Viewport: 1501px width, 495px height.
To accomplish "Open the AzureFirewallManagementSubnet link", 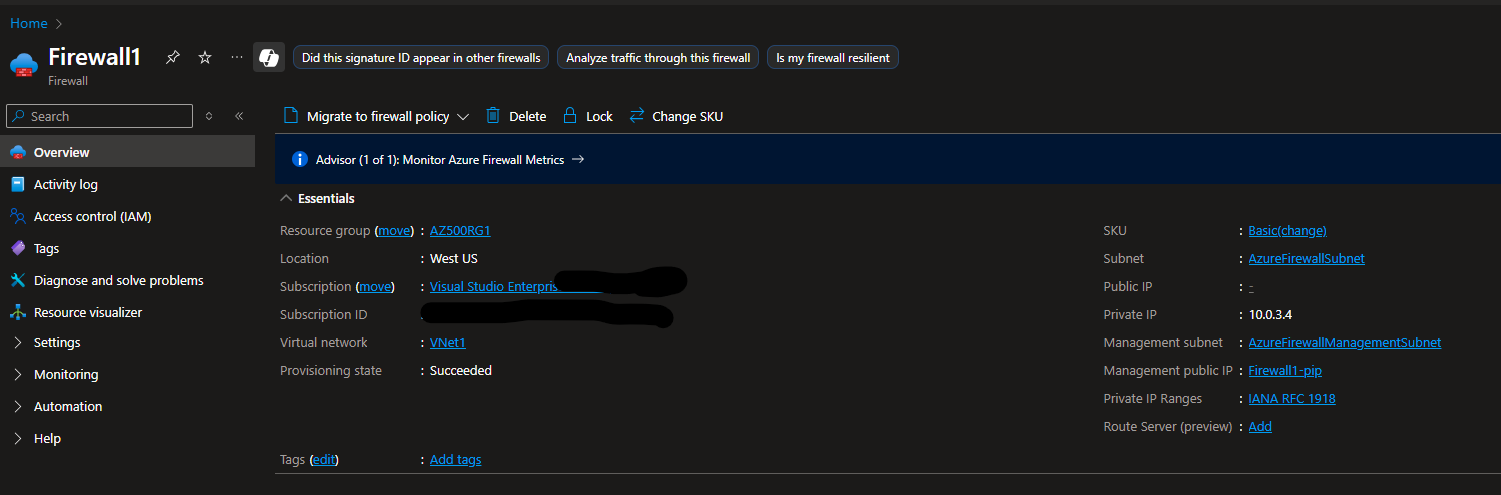I will (1344, 343).
